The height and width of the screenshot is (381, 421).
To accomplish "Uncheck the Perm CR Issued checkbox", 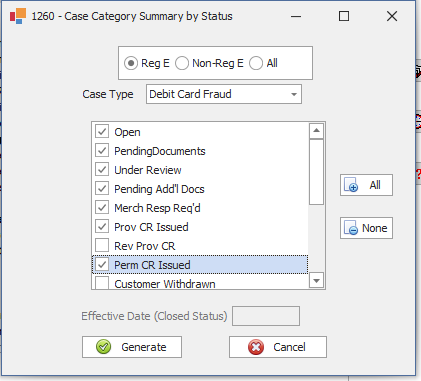I will pos(102,264).
